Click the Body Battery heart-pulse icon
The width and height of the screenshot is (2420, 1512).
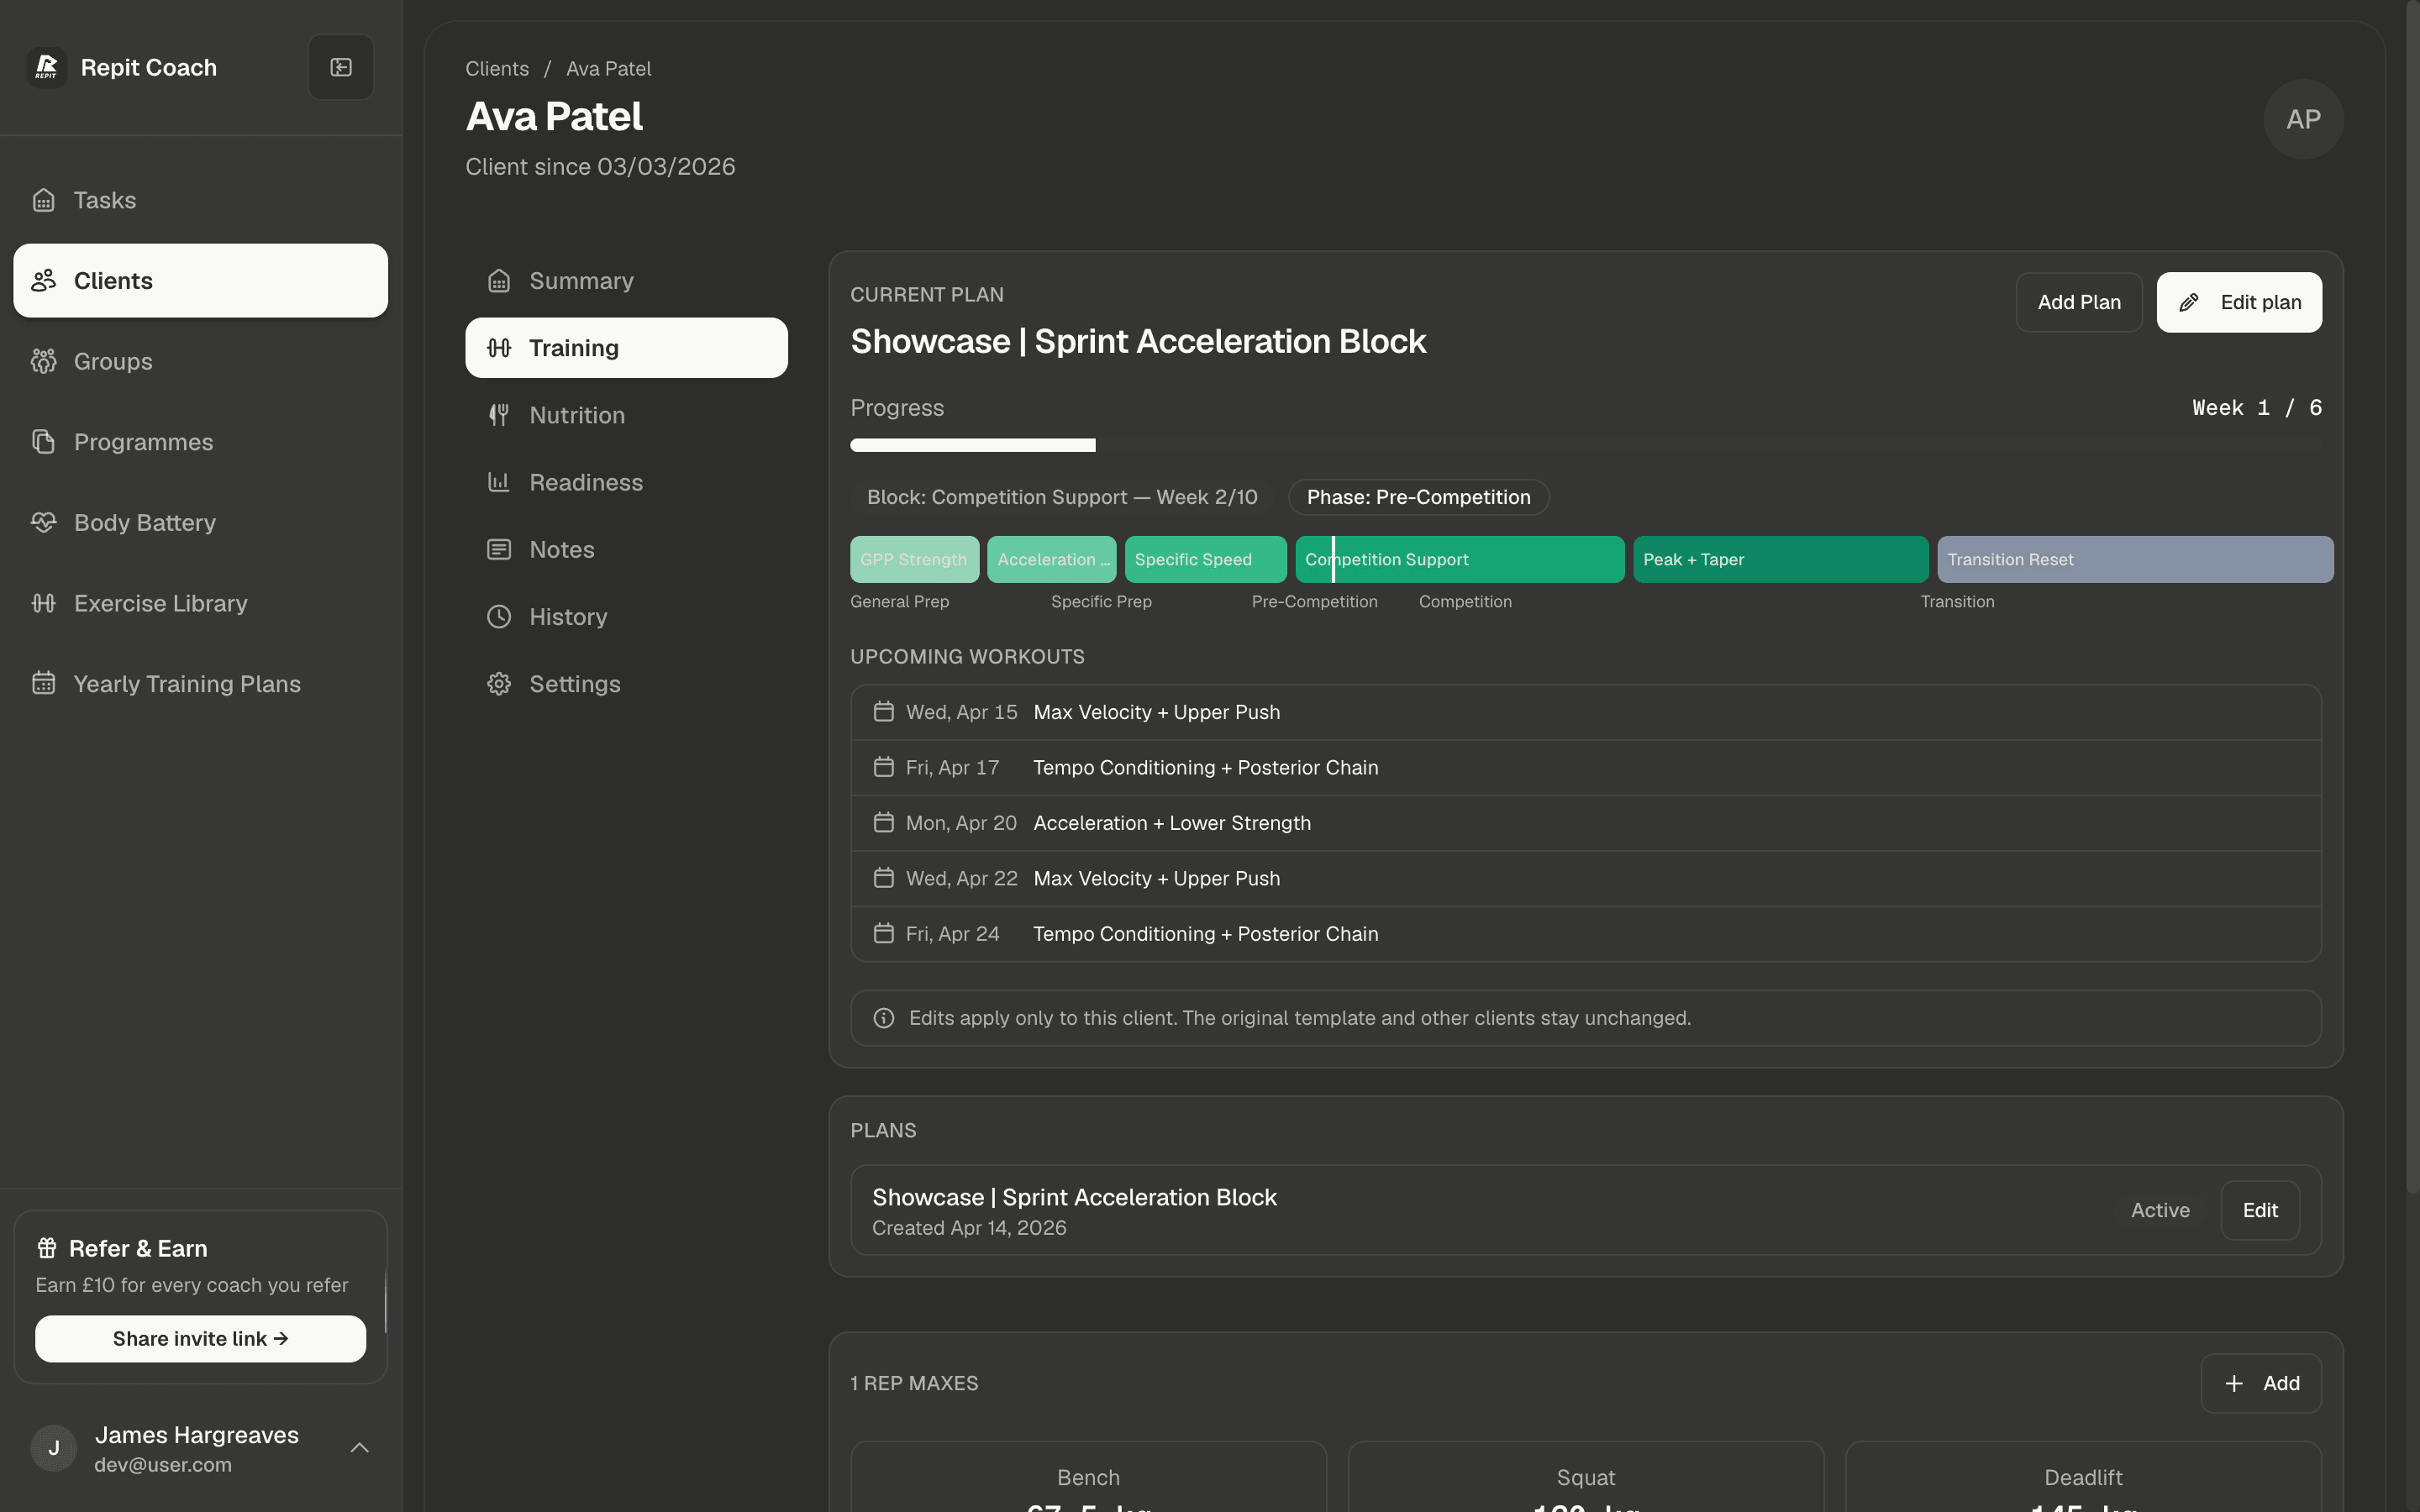43,523
